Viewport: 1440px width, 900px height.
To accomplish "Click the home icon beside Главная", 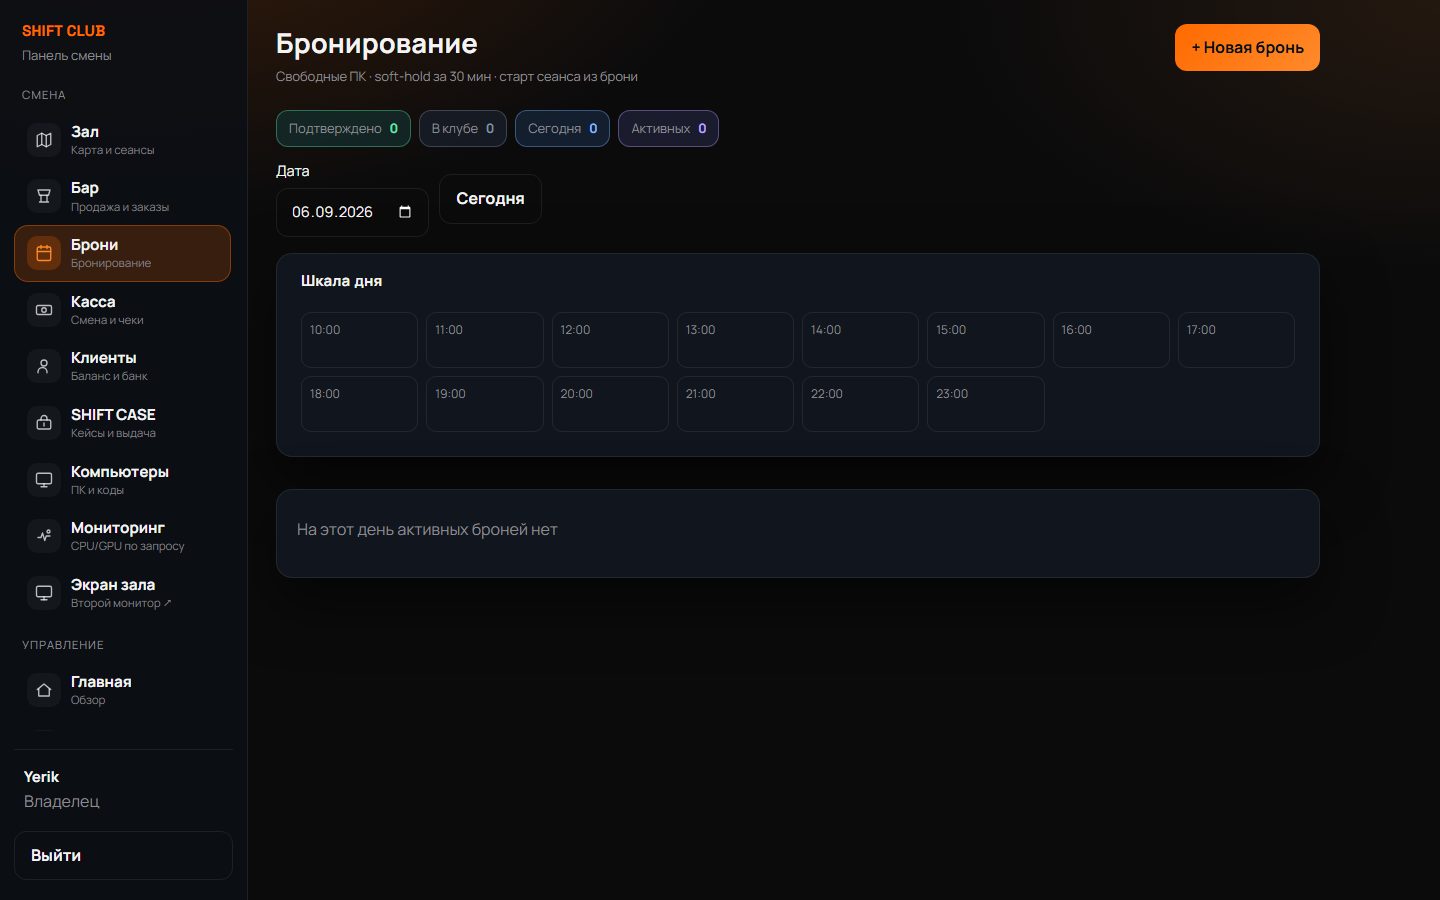I will 44,690.
